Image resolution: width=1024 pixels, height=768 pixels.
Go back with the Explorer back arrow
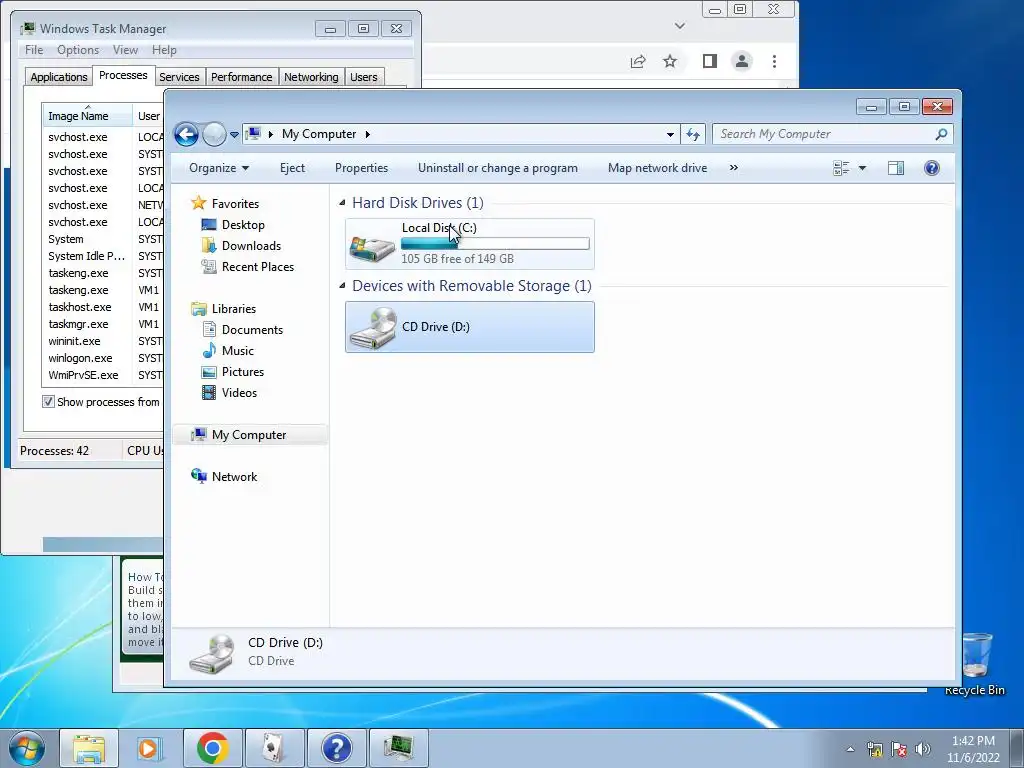(186, 135)
